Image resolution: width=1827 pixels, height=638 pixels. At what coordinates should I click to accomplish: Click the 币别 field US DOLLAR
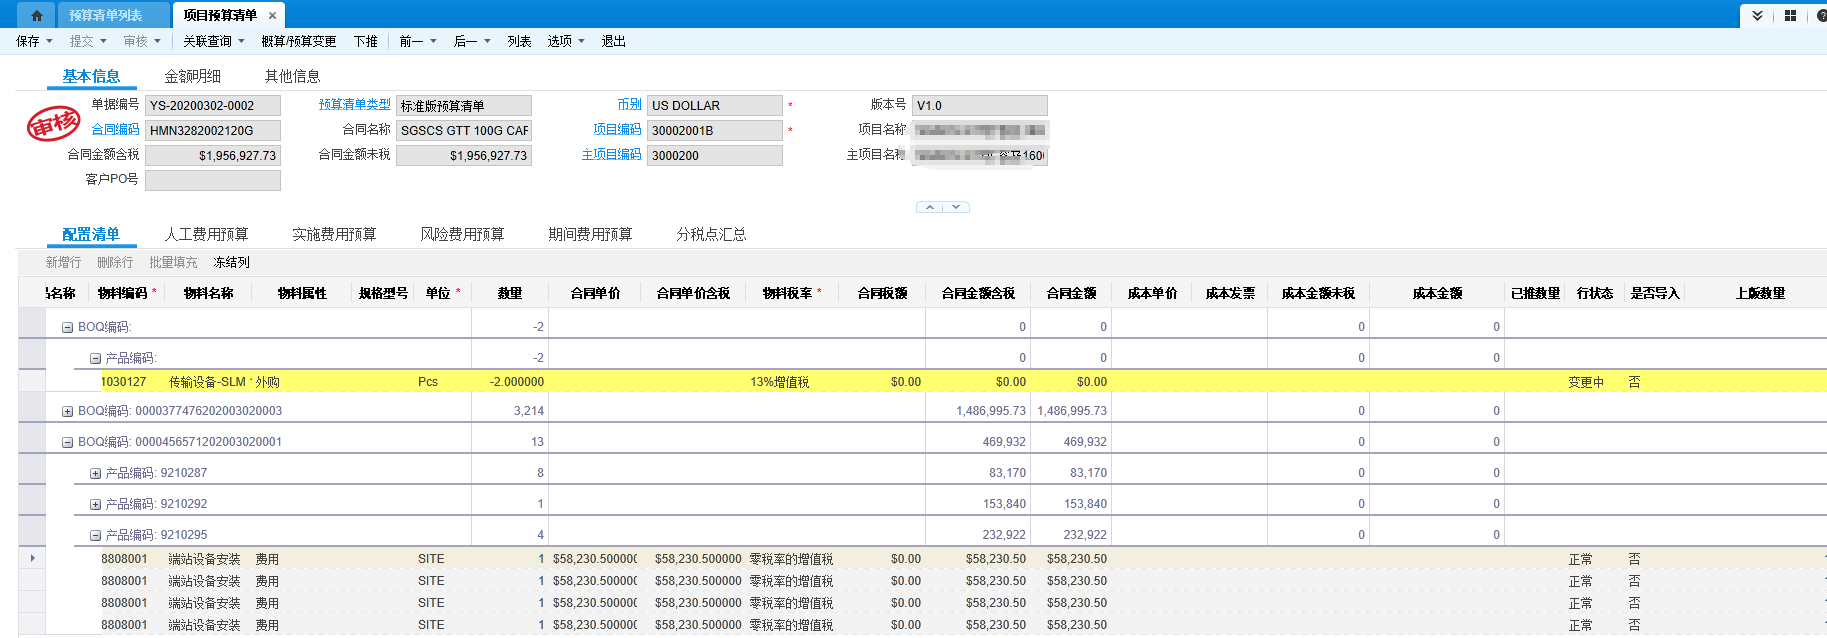click(715, 105)
